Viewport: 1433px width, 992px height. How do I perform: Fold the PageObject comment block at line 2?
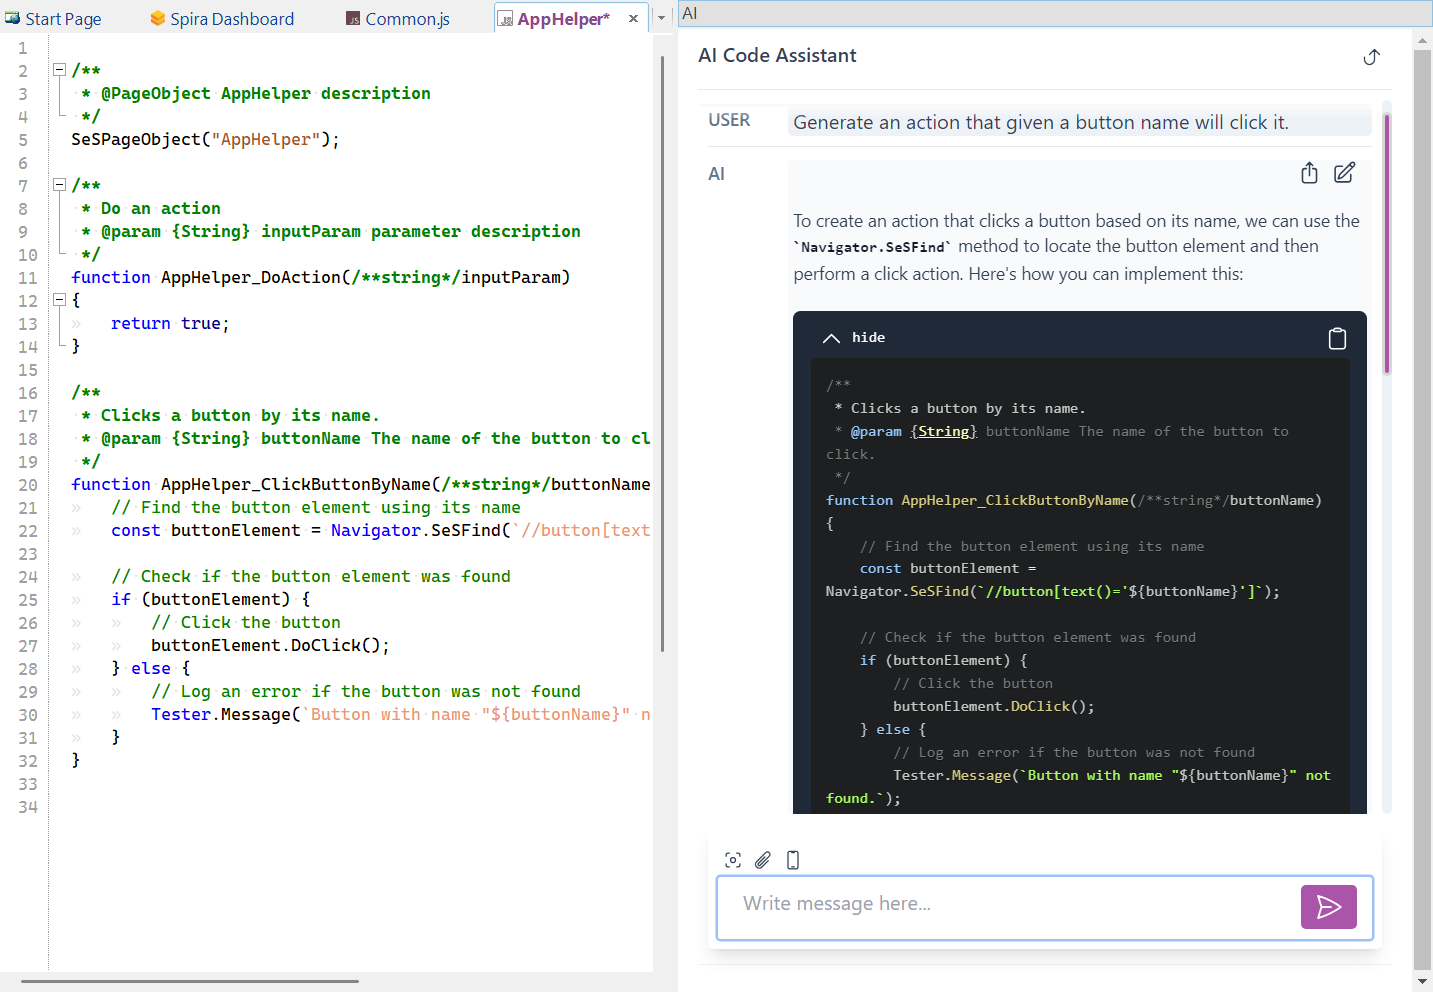click(x=59, y=70)
